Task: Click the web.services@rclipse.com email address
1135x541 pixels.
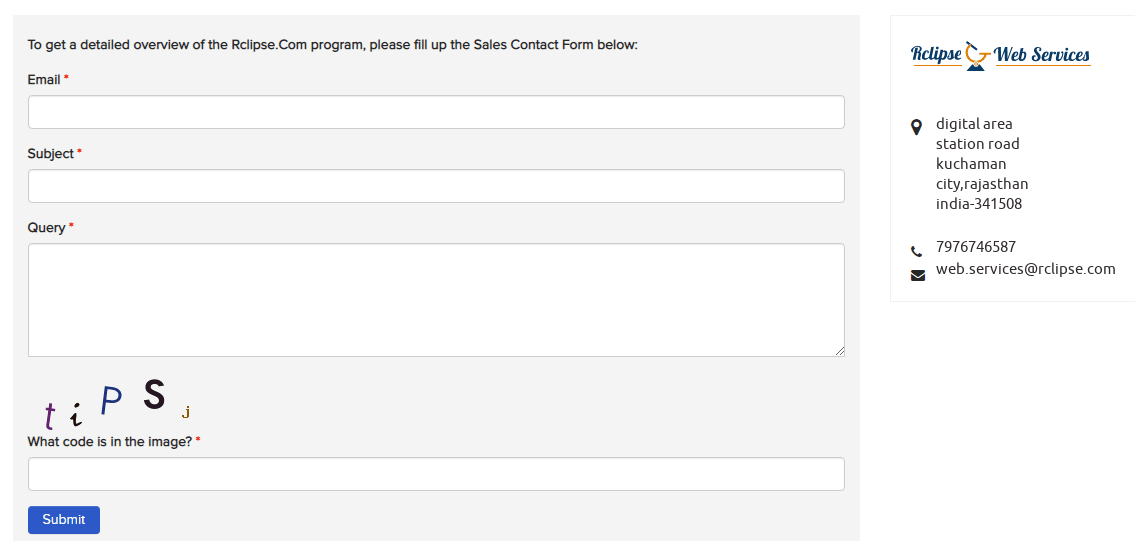Action: click(x=1026, y=269)
